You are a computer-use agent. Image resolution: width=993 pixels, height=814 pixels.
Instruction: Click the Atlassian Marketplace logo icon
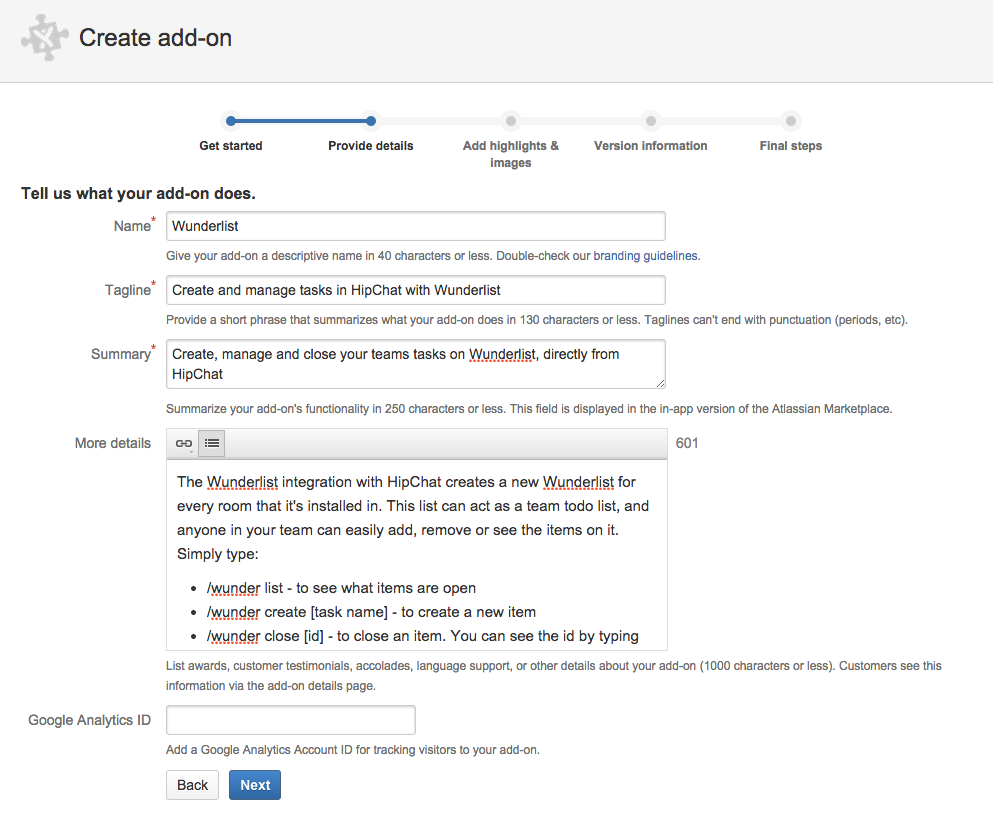[x=46, y=39]
